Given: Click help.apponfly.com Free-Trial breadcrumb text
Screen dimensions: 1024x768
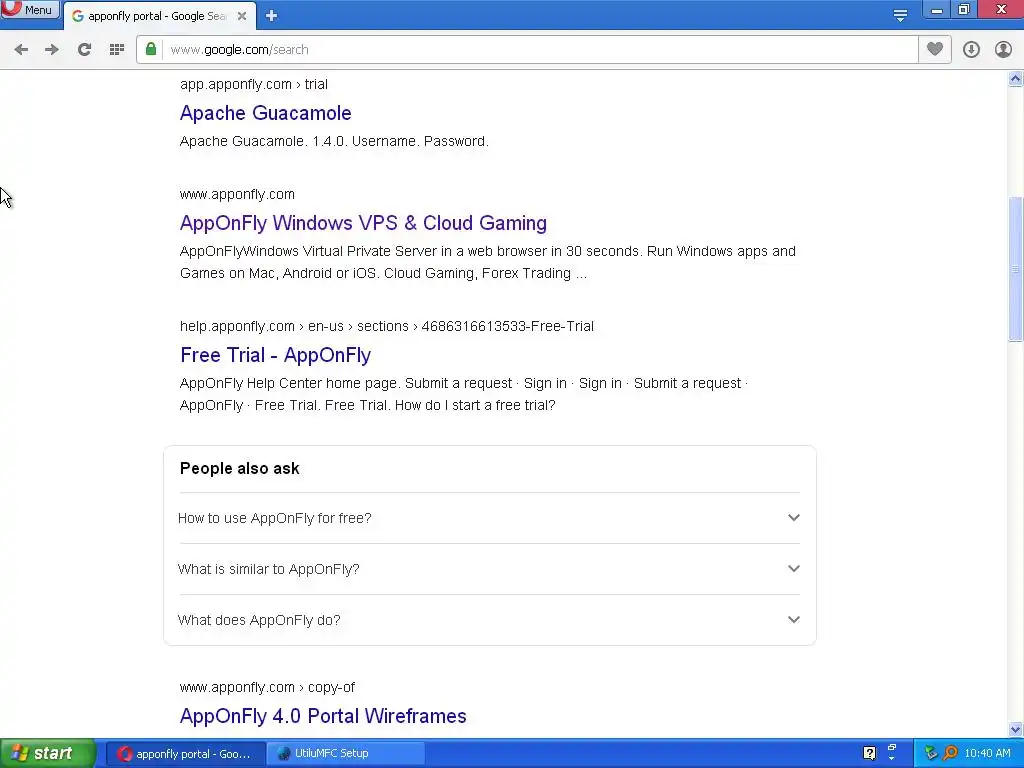Looking at the screenshot, I should [387, 326].
